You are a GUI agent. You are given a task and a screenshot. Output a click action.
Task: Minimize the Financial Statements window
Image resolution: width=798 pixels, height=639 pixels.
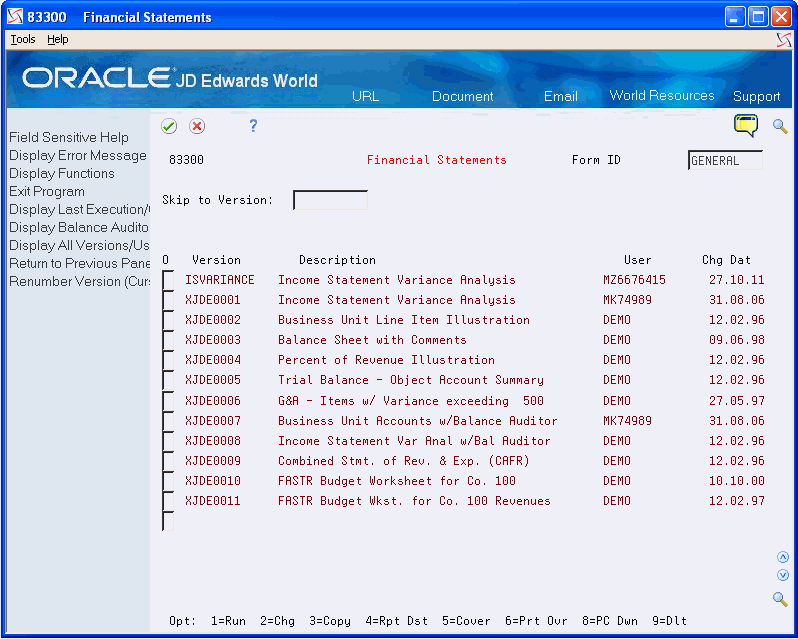coord(734,17)
